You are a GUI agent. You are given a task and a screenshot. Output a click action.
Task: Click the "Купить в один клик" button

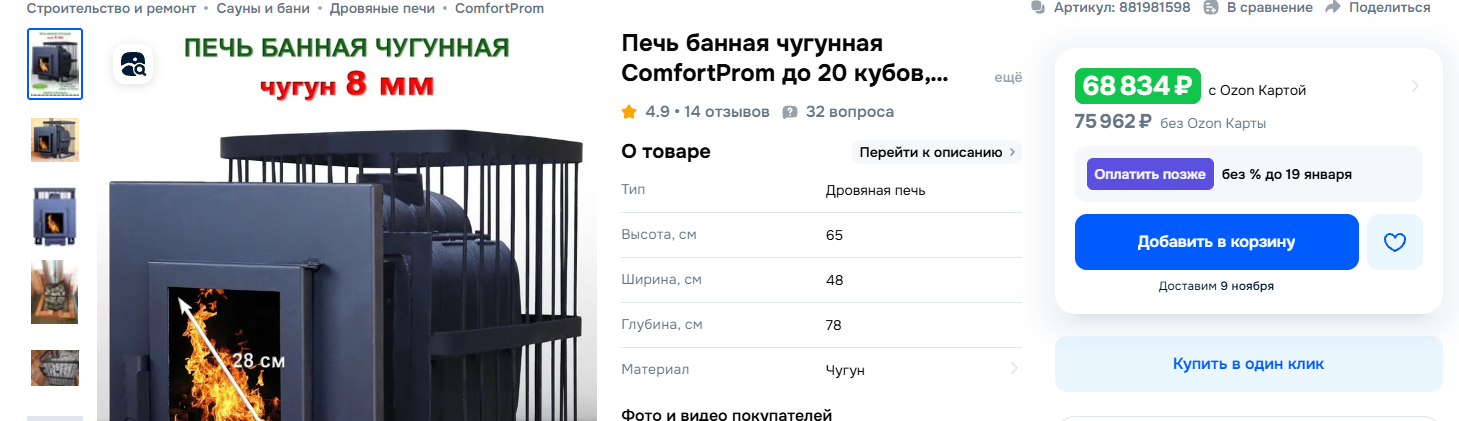coord(1248,364)
